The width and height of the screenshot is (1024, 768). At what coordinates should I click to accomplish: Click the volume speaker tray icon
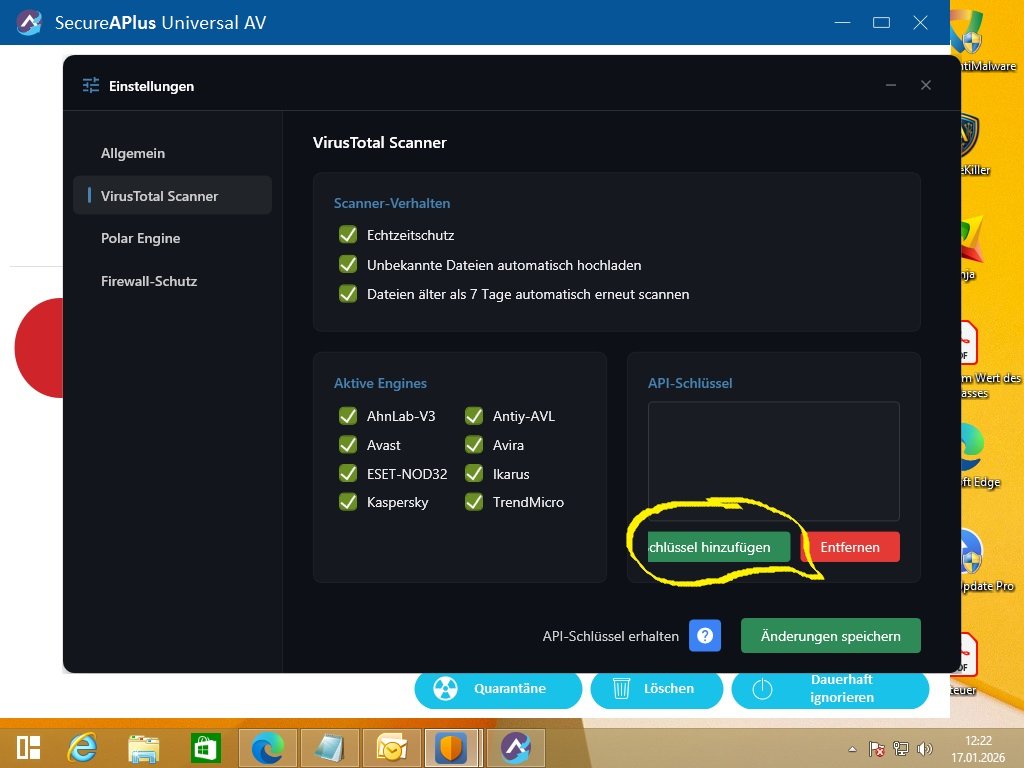pos(924,749)
